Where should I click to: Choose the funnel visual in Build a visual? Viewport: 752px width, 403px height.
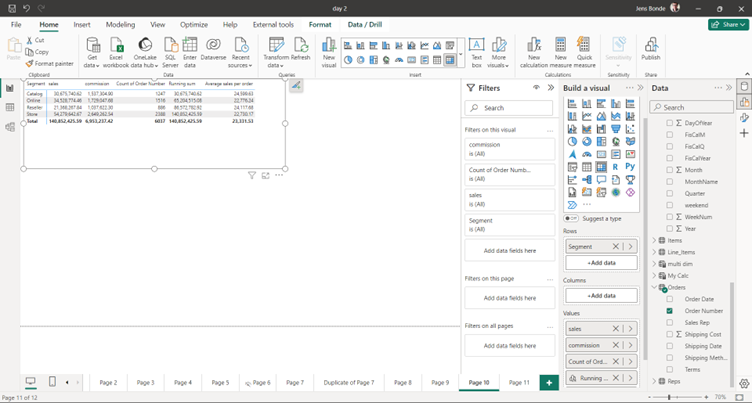pyautogui.click(x=616, y=129)
